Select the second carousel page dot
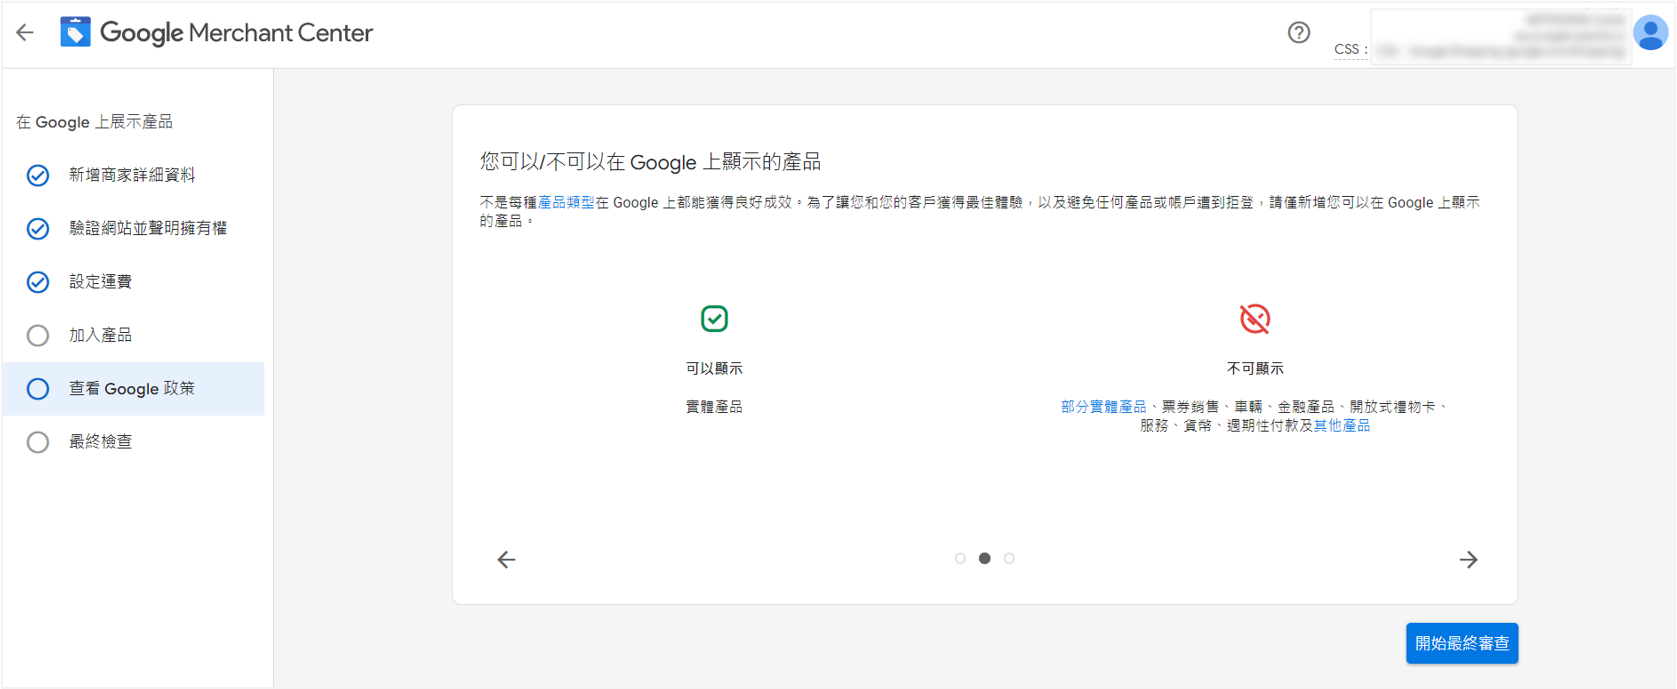The width and height of the screenshot is (1677, 689). pyautogui.click(x=985, y=559)
